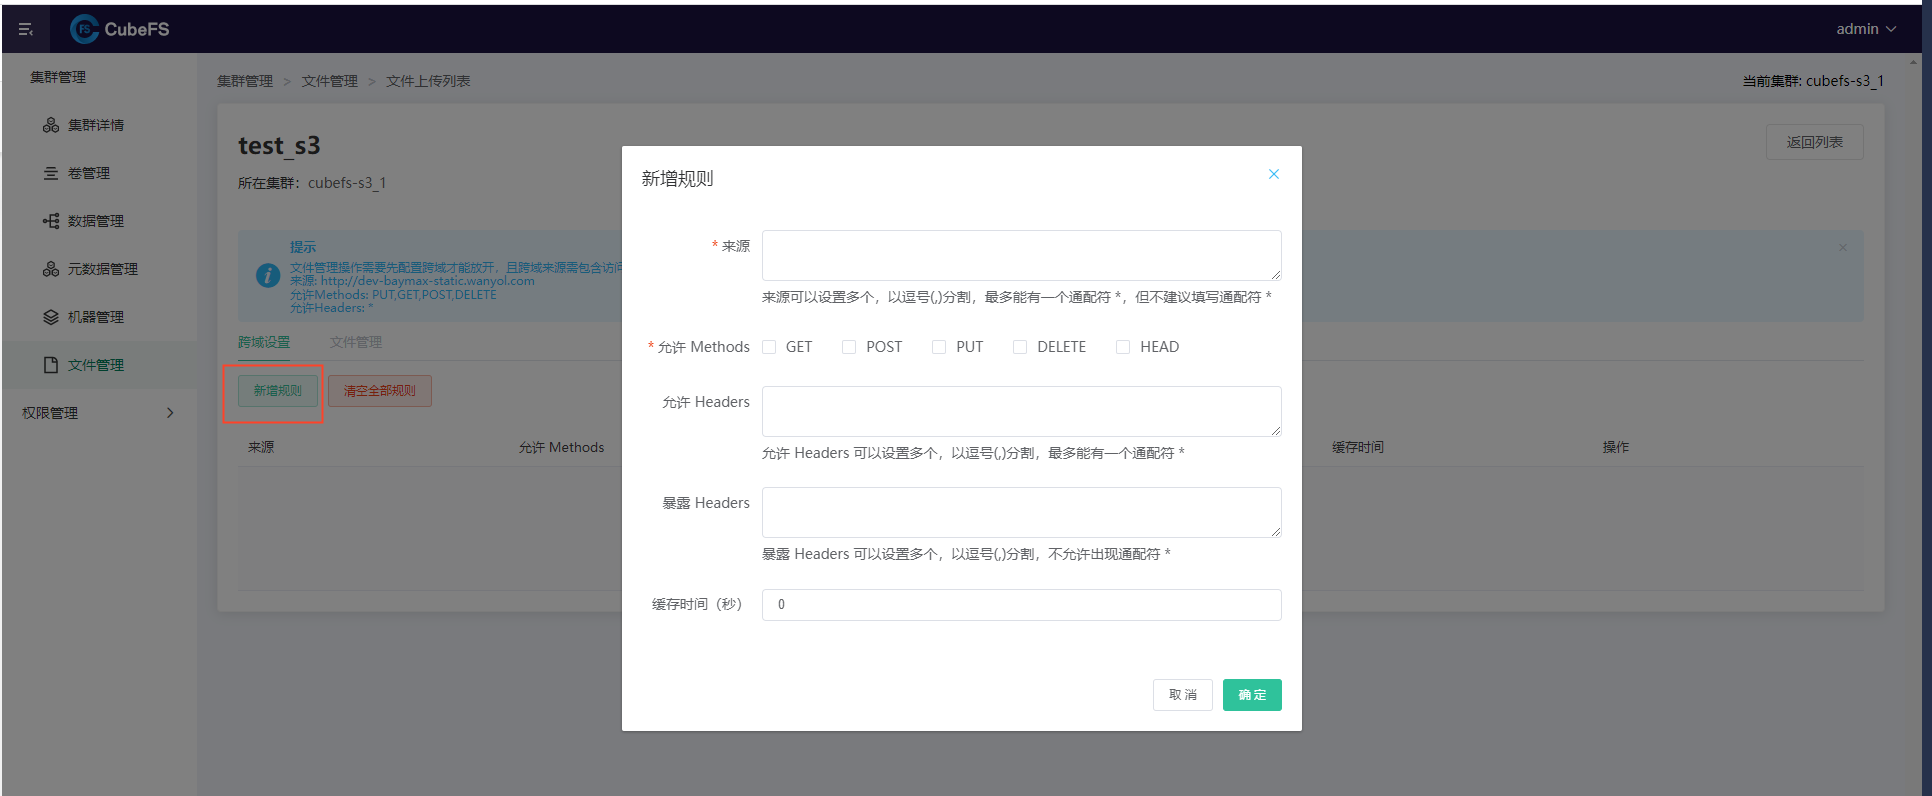Screen dimensions: 1932x796
Task: Click the 缓存时间（秒）input field
Action: (1022, 605)
